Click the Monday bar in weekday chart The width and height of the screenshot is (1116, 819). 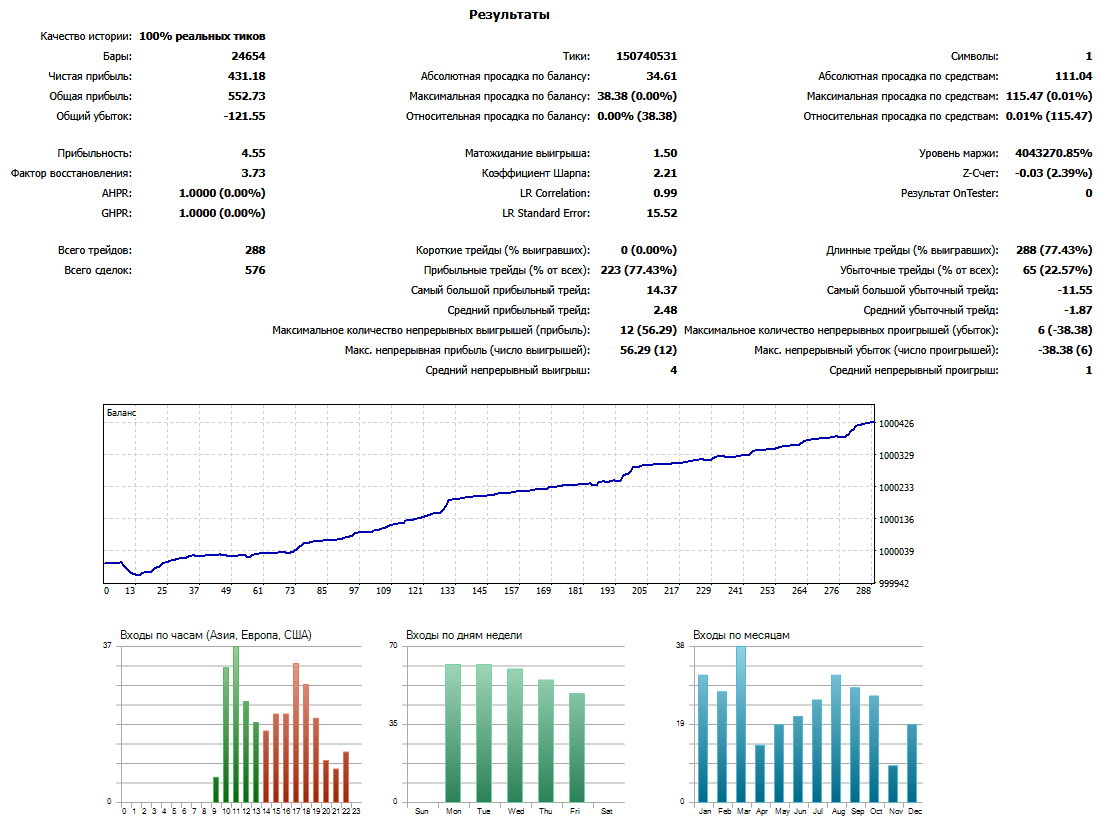(453, 732)
